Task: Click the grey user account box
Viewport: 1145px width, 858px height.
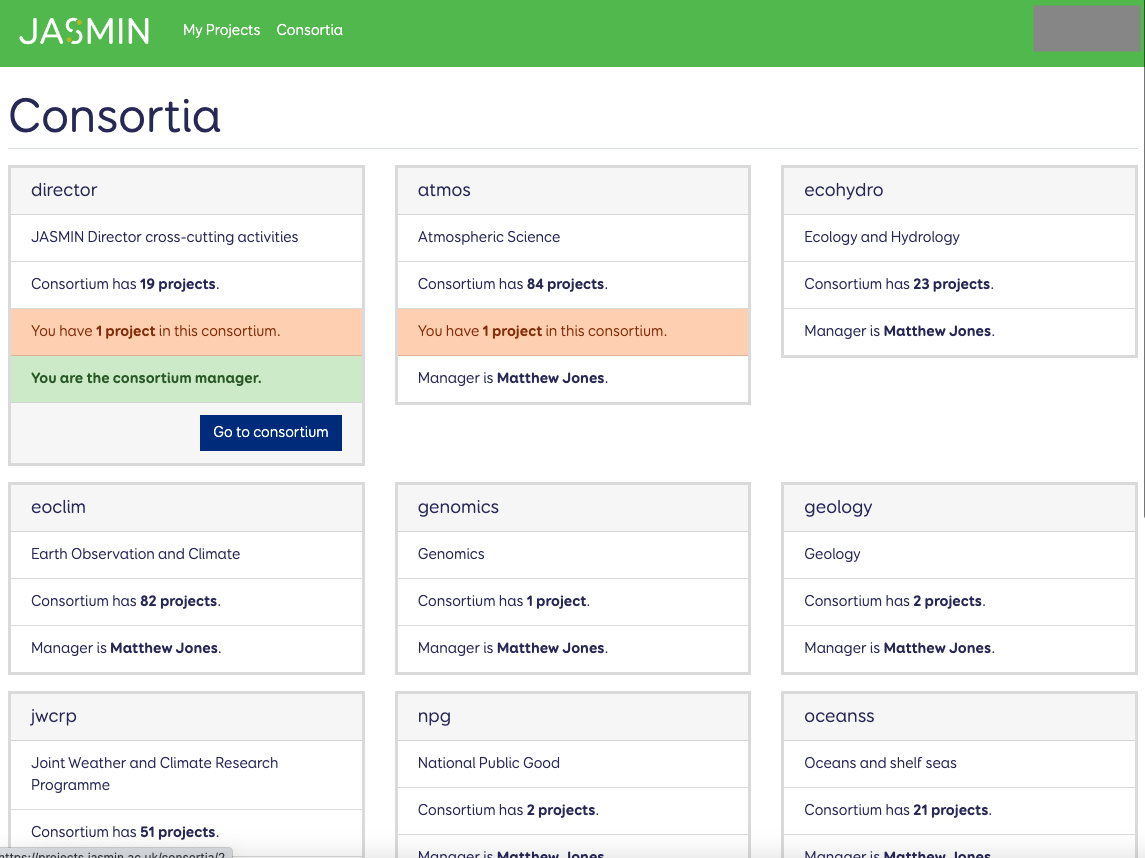Action: click(1086, 28)
